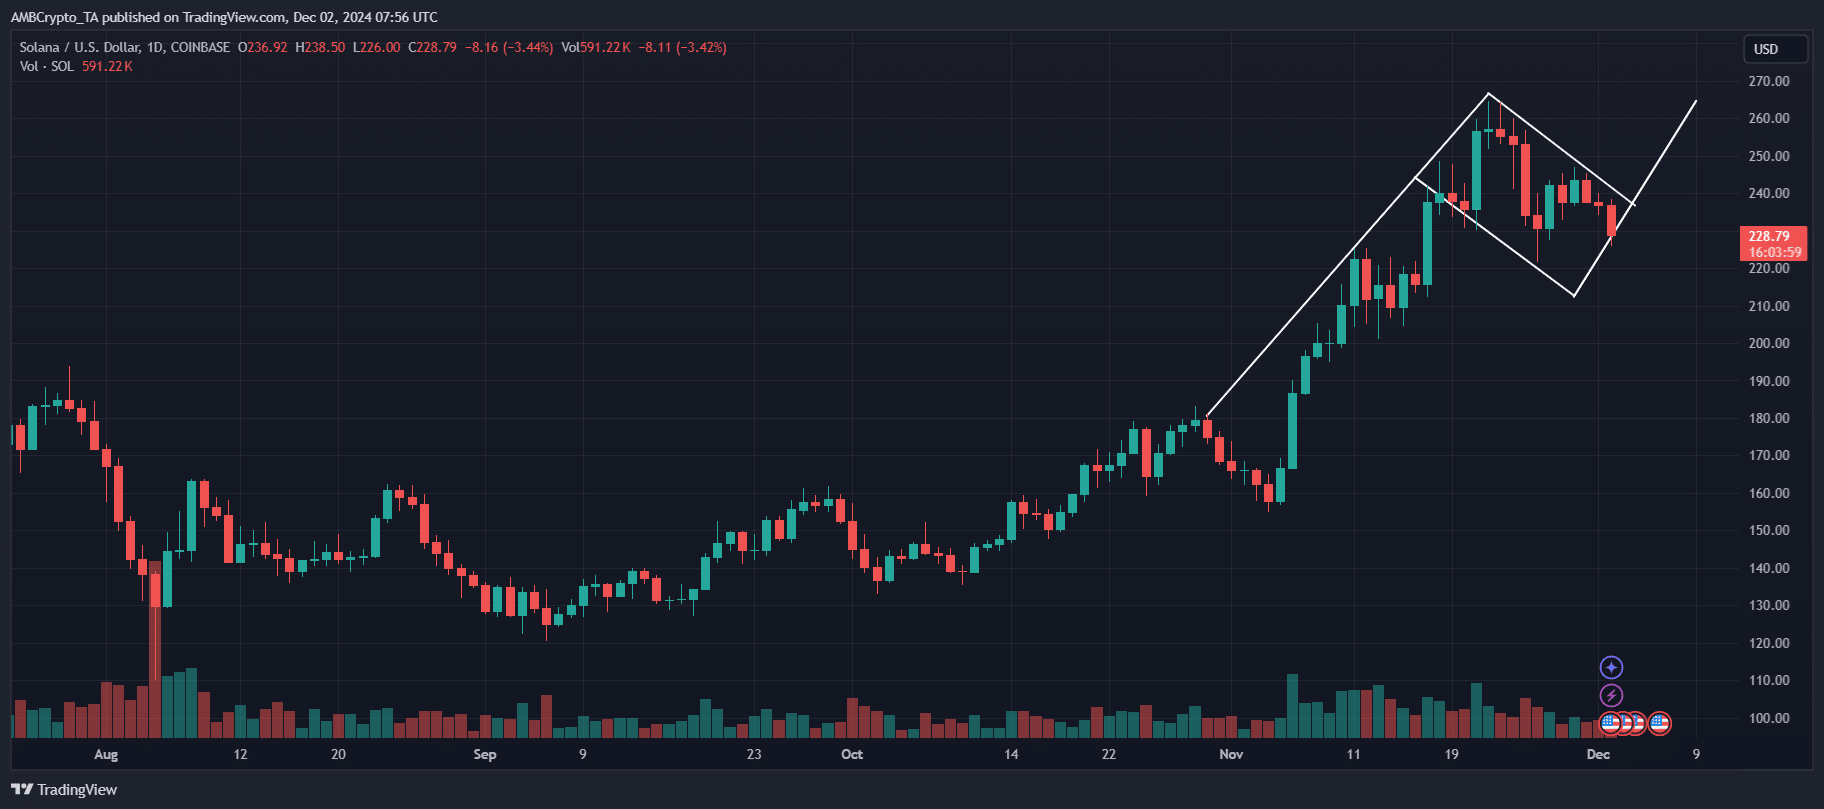Image resolution: width=1824 pixels, height=809 pixels.
Task: Click the 170.00 price axis label
Action: tap(1769, 455)
